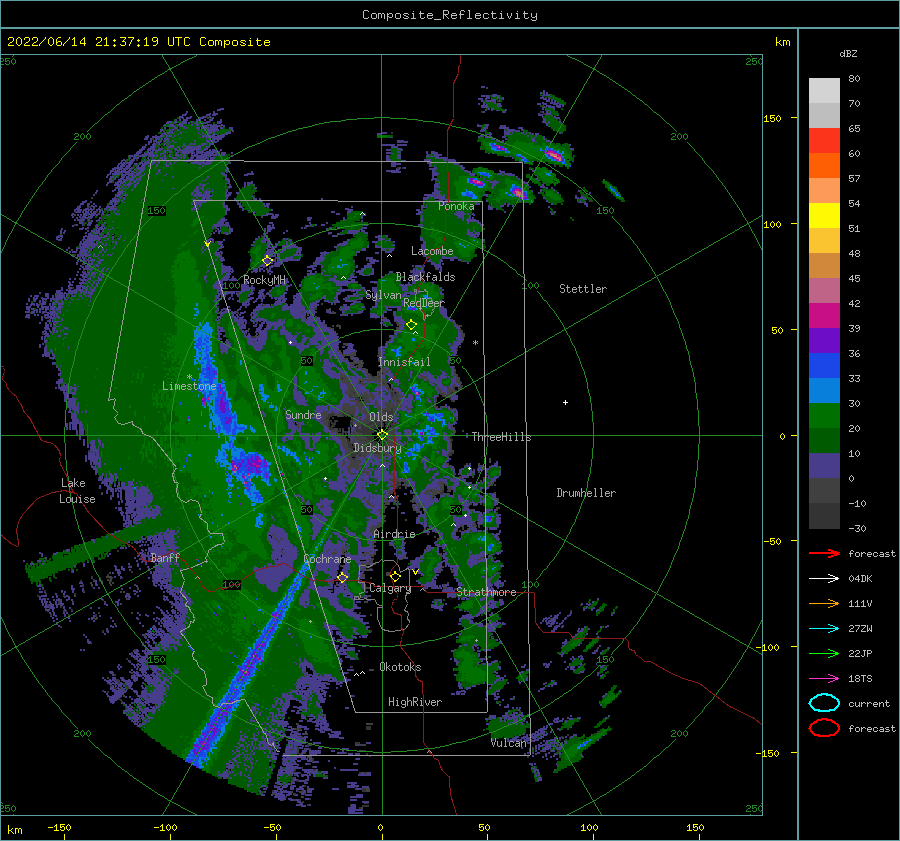Image resolution: width=900 pixels, height=841 pixels.
Task: Click the HighRiver town label
Action: click(x=414, y=702)
